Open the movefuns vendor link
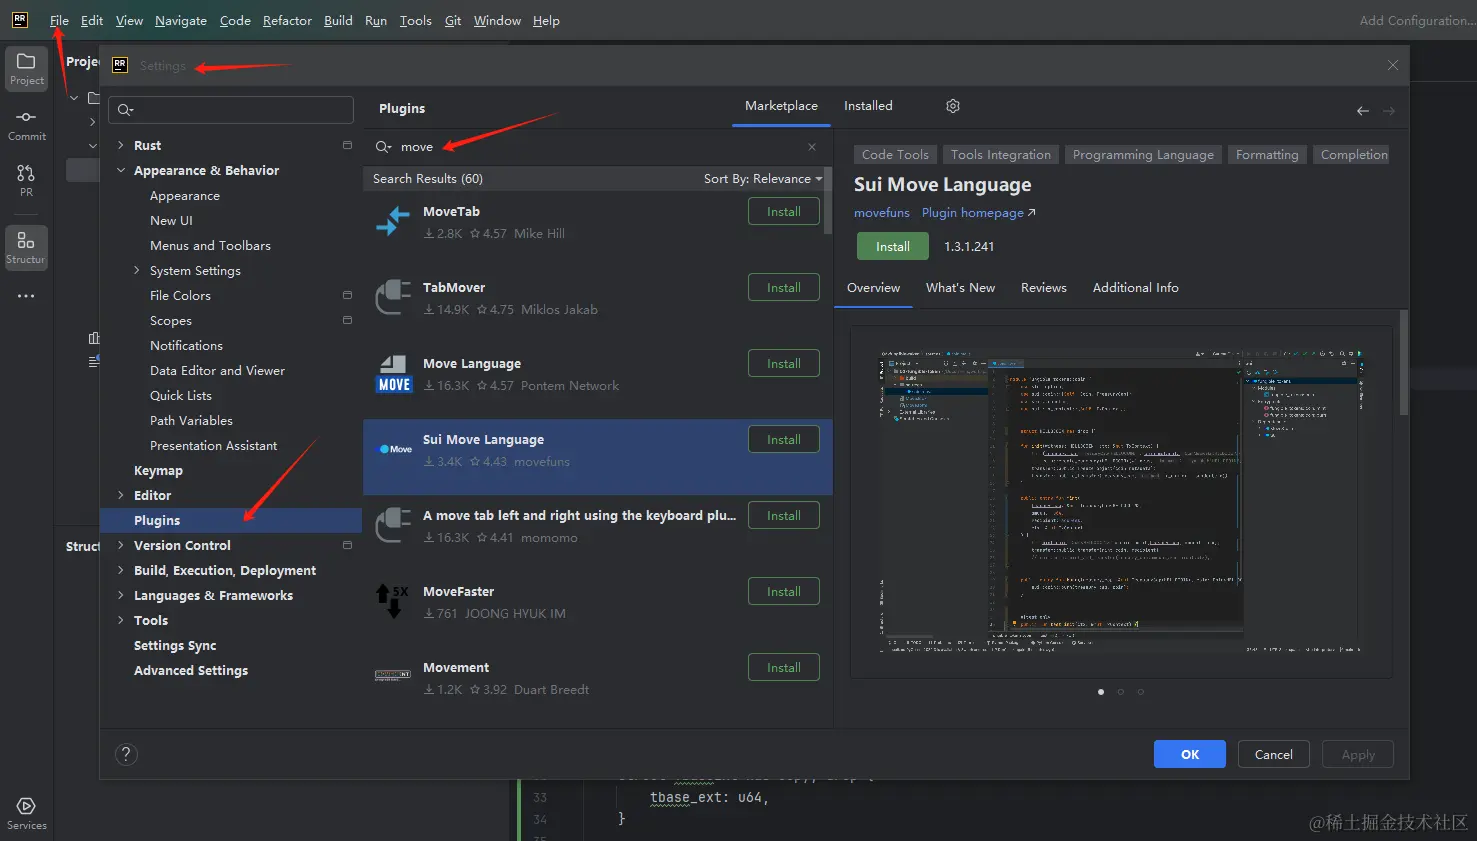The height and width of the screenshot is (841, 1477). point(882,213)
